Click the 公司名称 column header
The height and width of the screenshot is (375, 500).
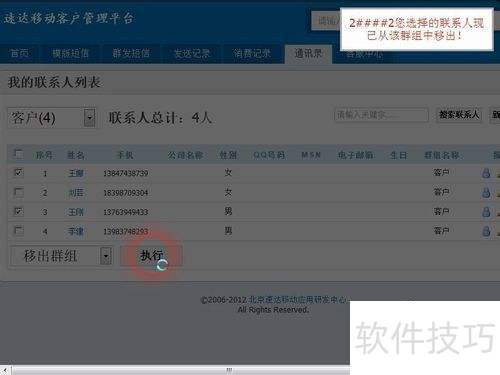(x=185, y=155)
